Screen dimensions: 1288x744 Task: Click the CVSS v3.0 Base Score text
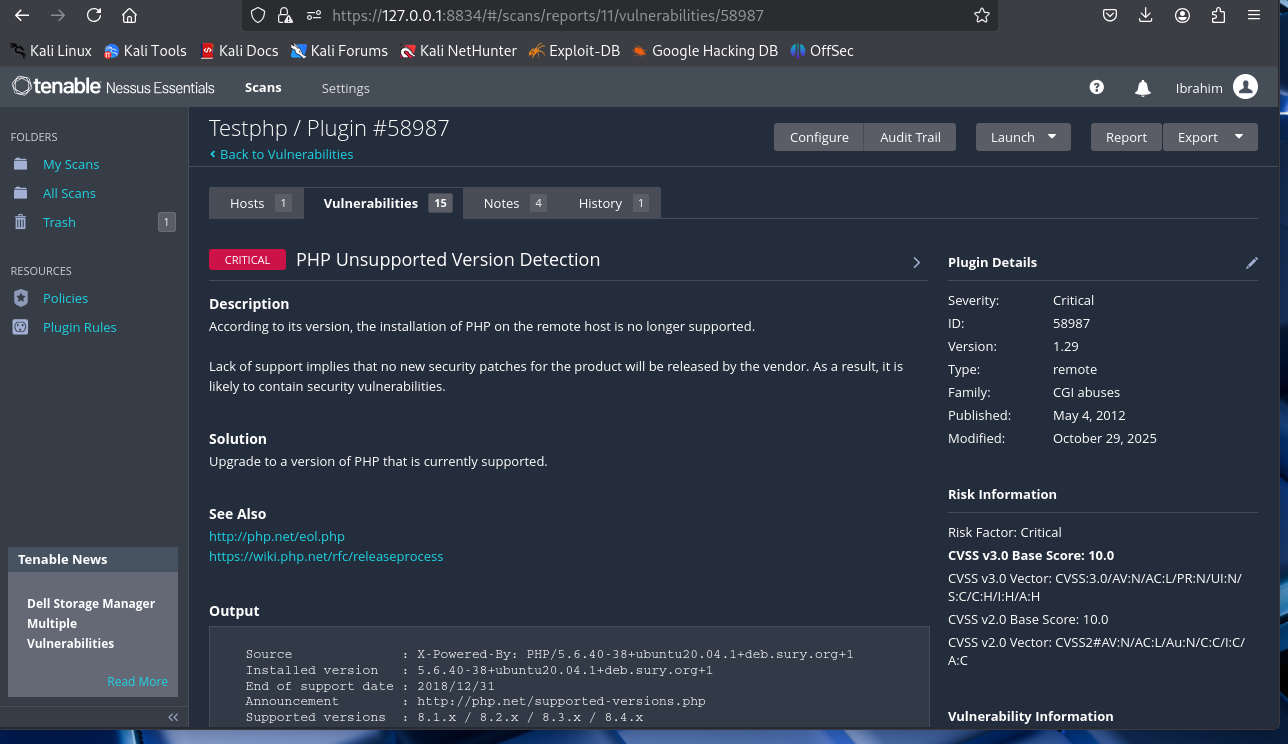[x=1031, y=555]
